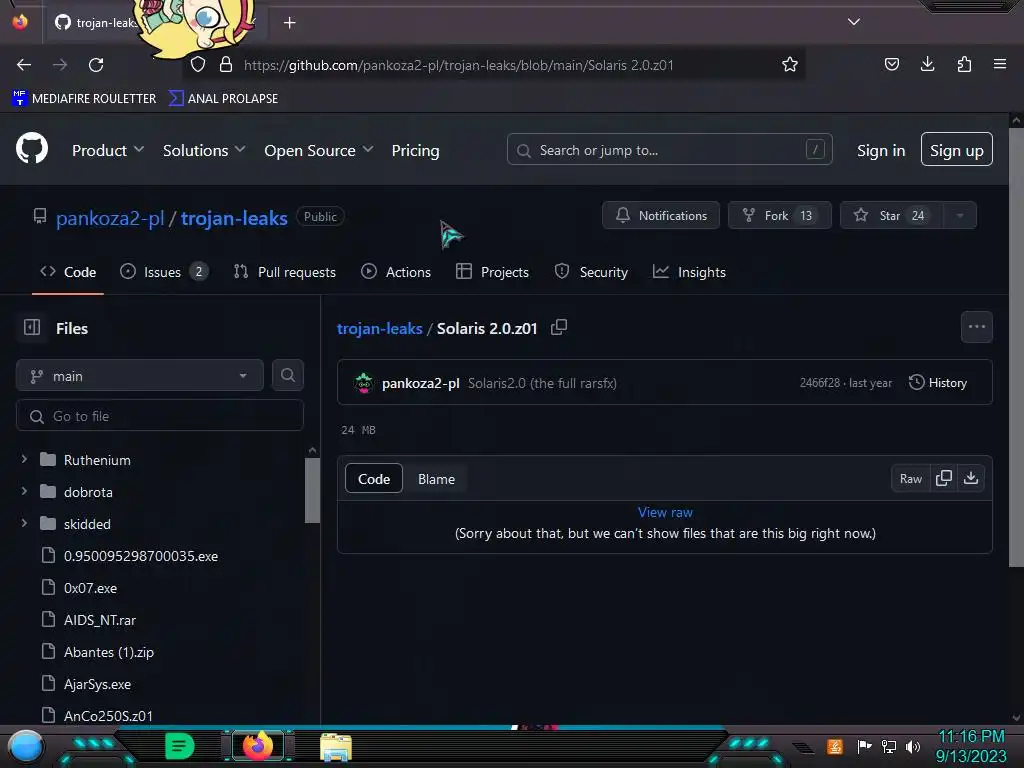Click the View raw link
This screenshot has width=1024, height=768.
(665, 512)
